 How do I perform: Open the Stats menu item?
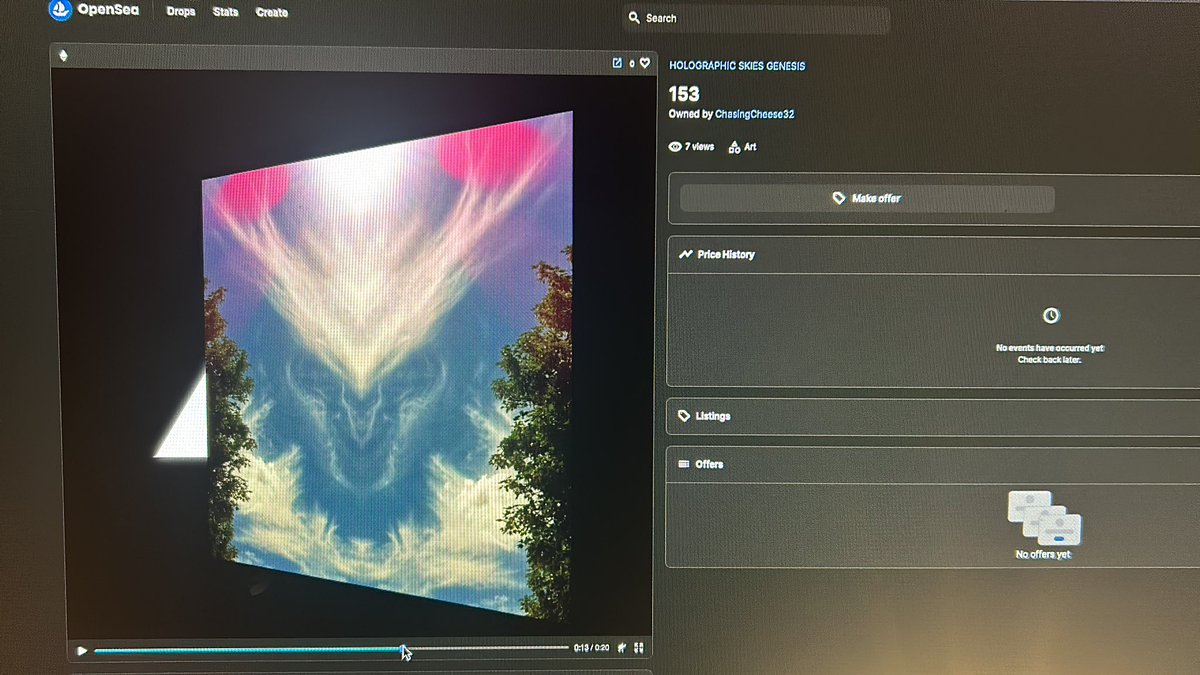coord(226,12)
